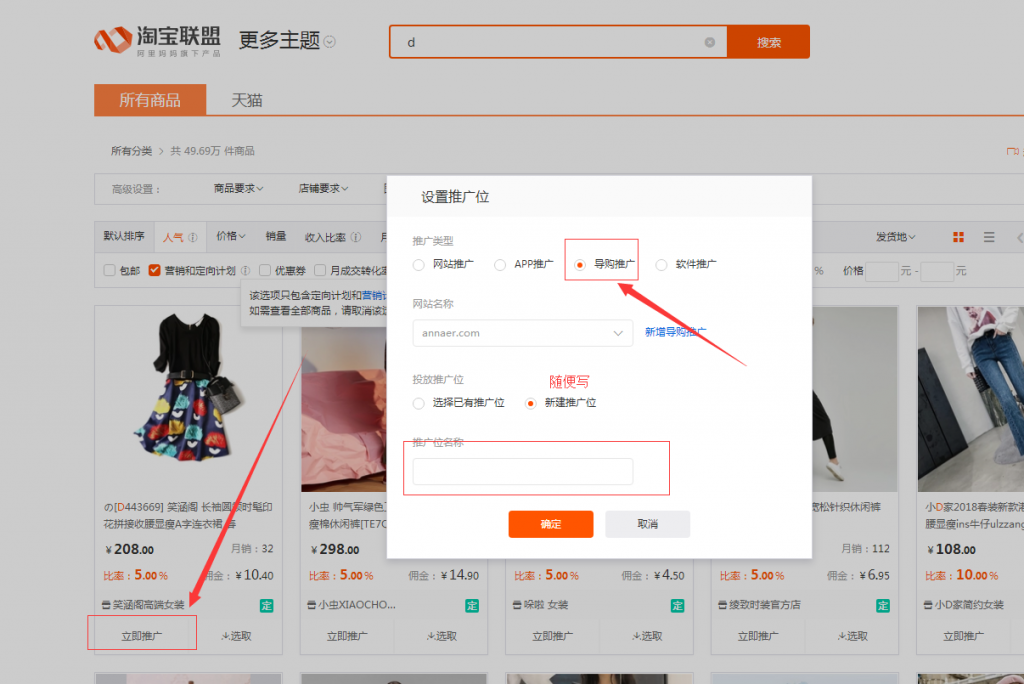
Task: Click 选取 under 哚啦 女装 product
Action: (x=647, y=635)
